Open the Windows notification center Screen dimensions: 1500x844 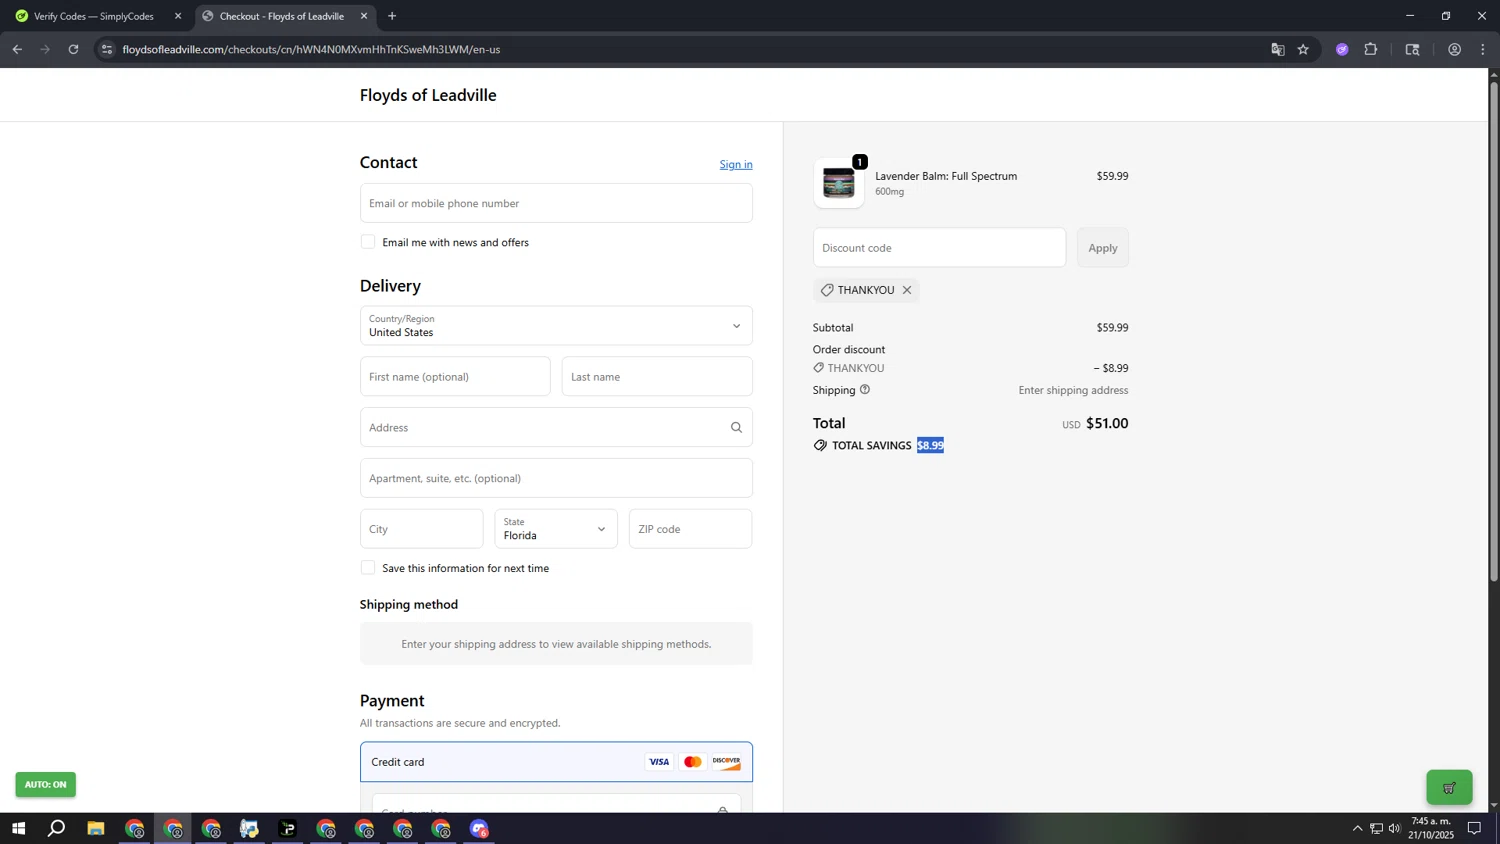pyautogui.click(x=1474, y=828)
